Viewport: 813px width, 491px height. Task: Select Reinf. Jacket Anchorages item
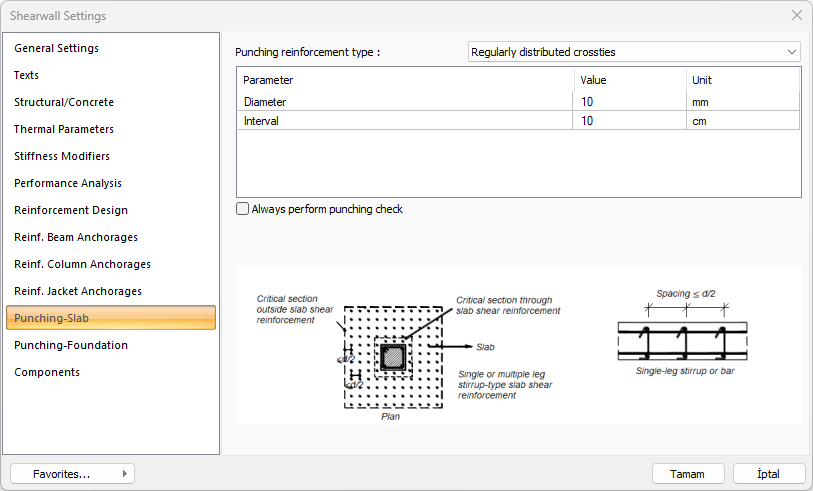(78, 291)
